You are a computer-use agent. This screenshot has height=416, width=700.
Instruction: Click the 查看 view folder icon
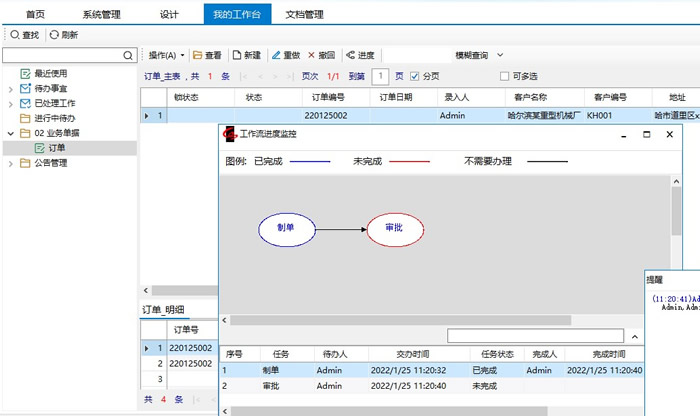(198, 55)
